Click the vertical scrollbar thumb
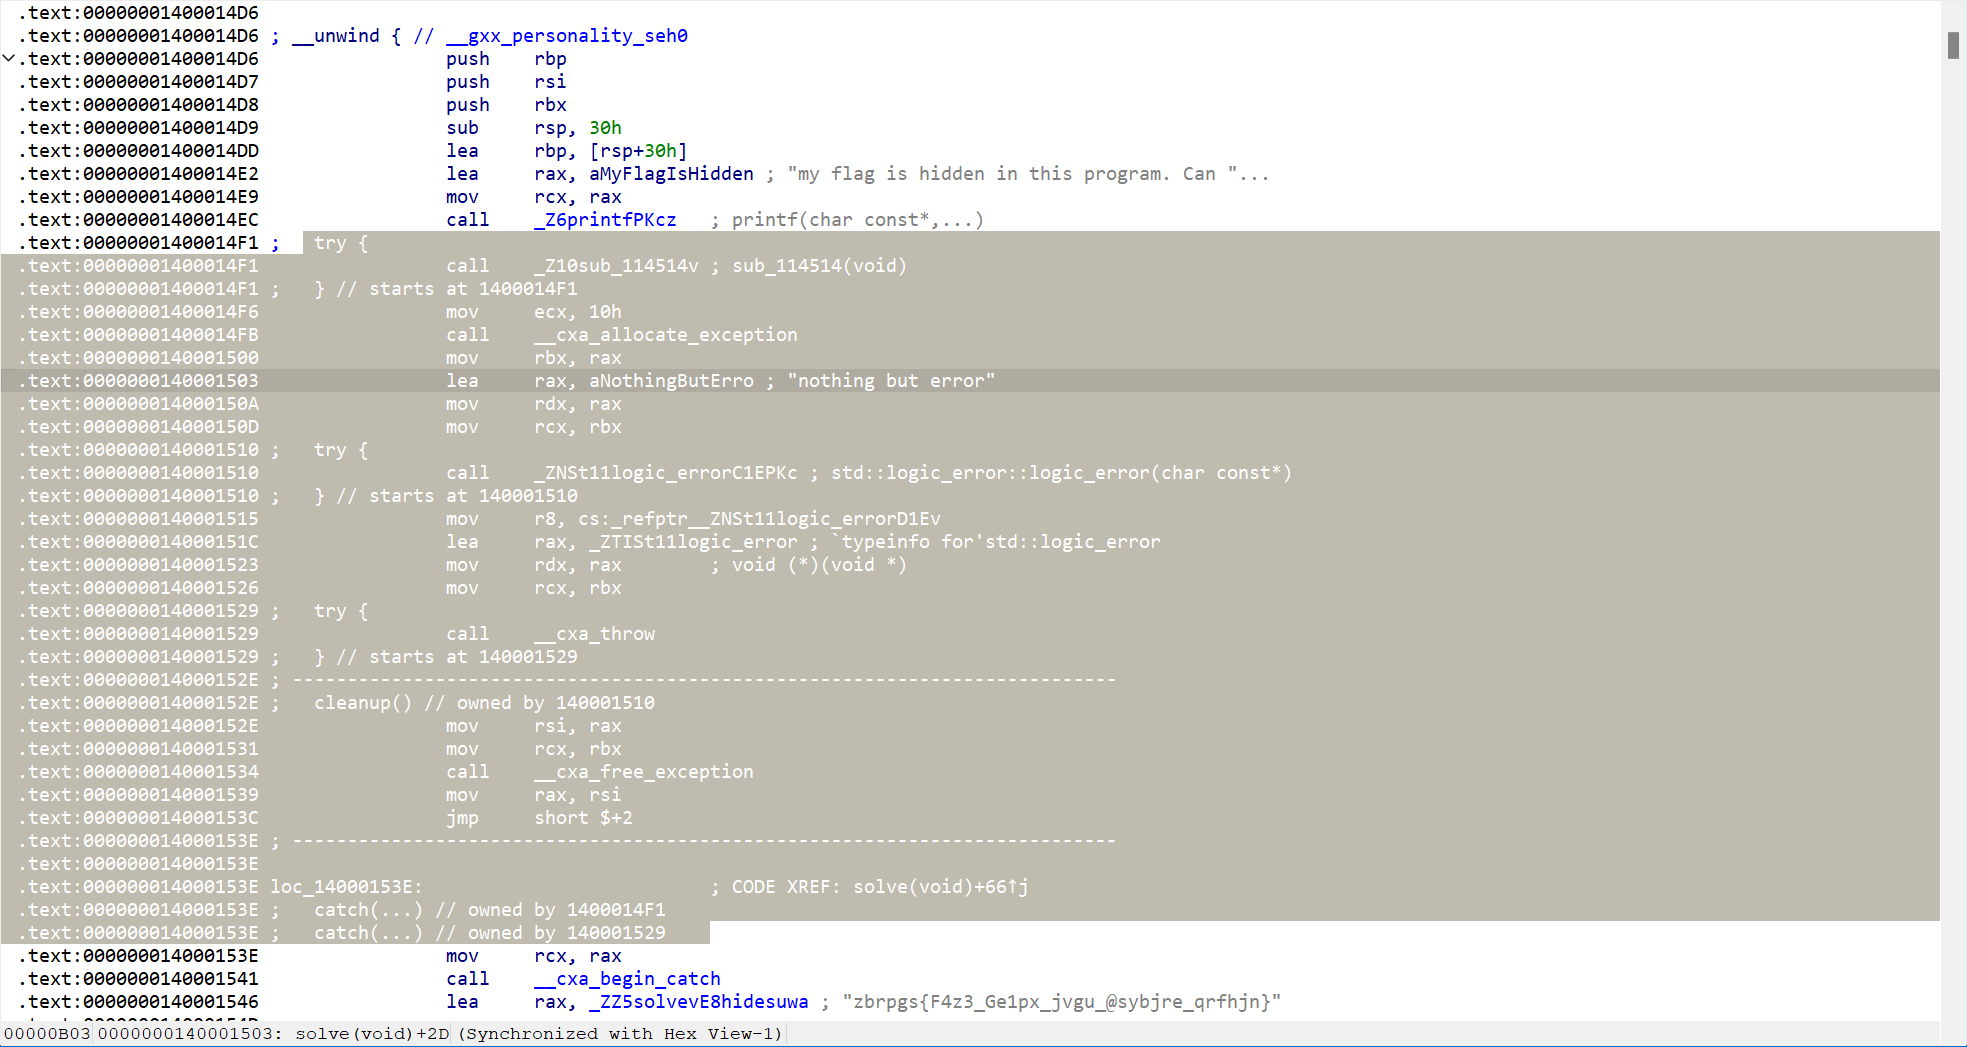This screenshot has height=1047, width=1967. tap(1953, 45)
